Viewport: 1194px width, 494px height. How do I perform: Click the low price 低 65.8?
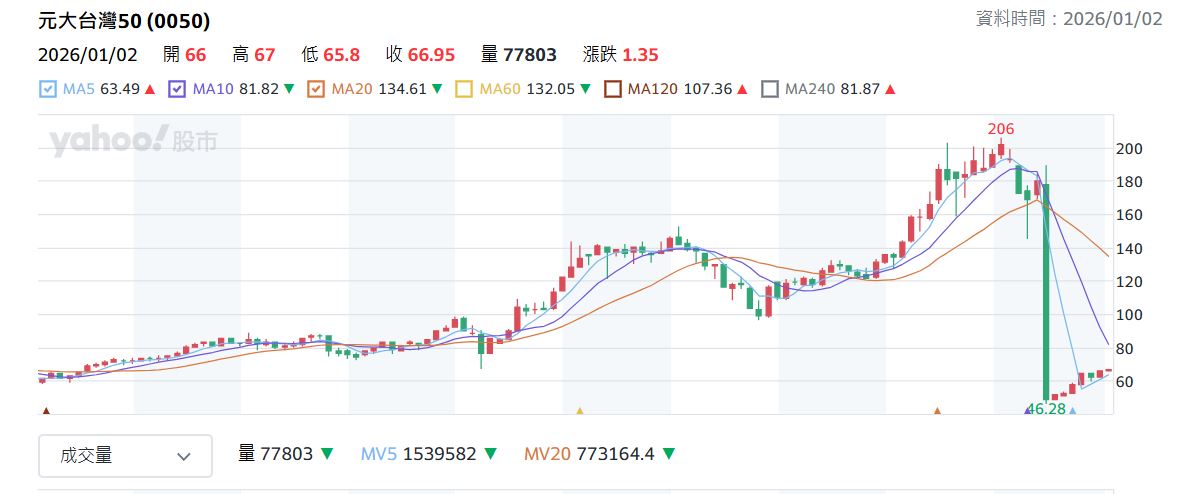click(330, 55)
